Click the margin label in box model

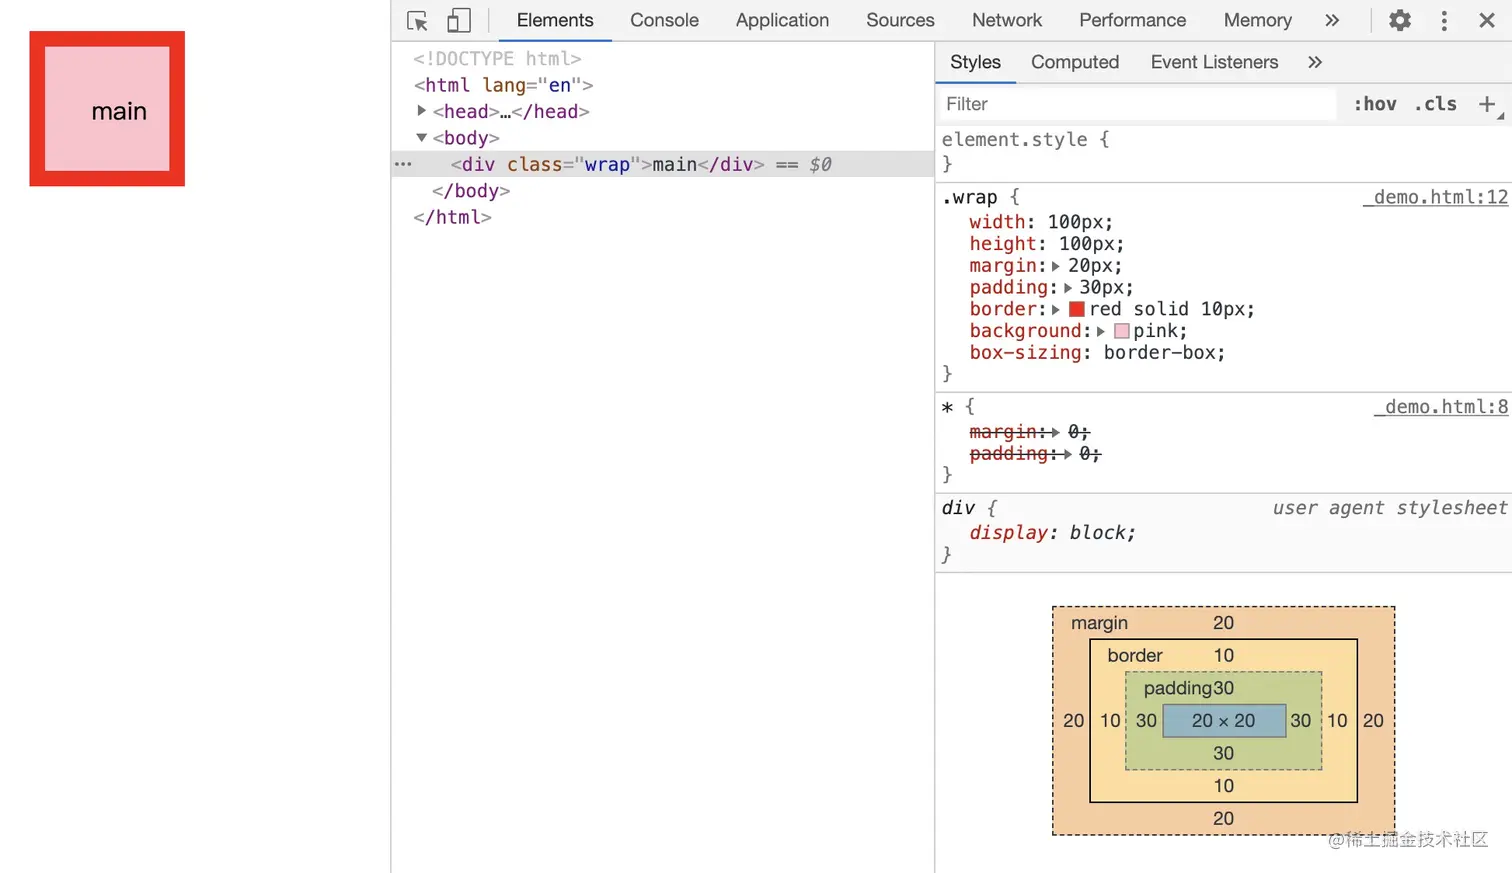coord(1099,623)
